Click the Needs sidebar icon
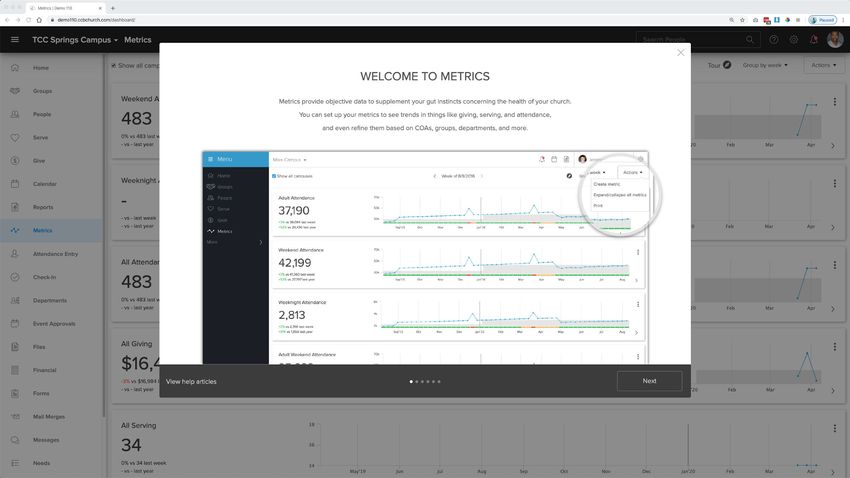This screenshot has width=850, height=478. (15, 463)
